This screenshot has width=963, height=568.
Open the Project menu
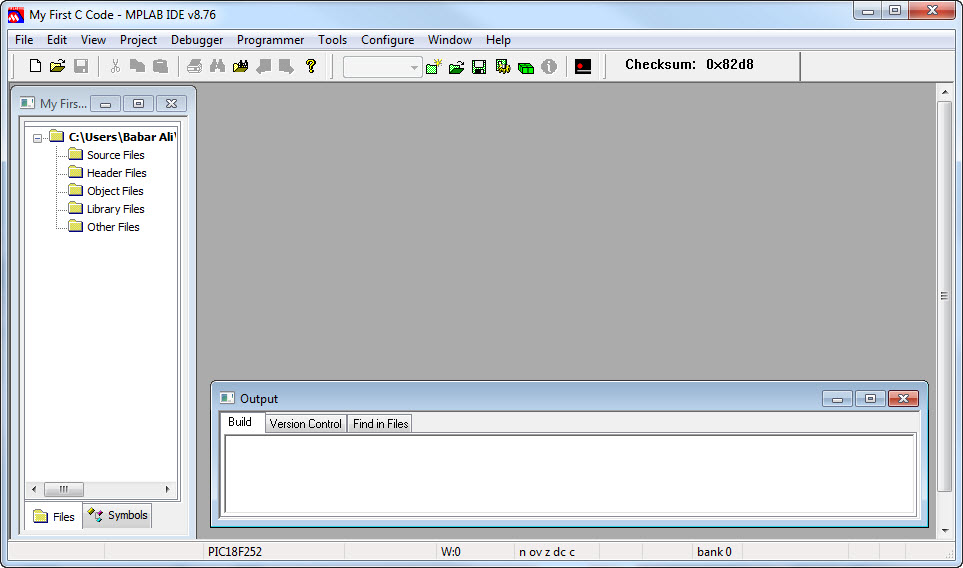point(138,40)
